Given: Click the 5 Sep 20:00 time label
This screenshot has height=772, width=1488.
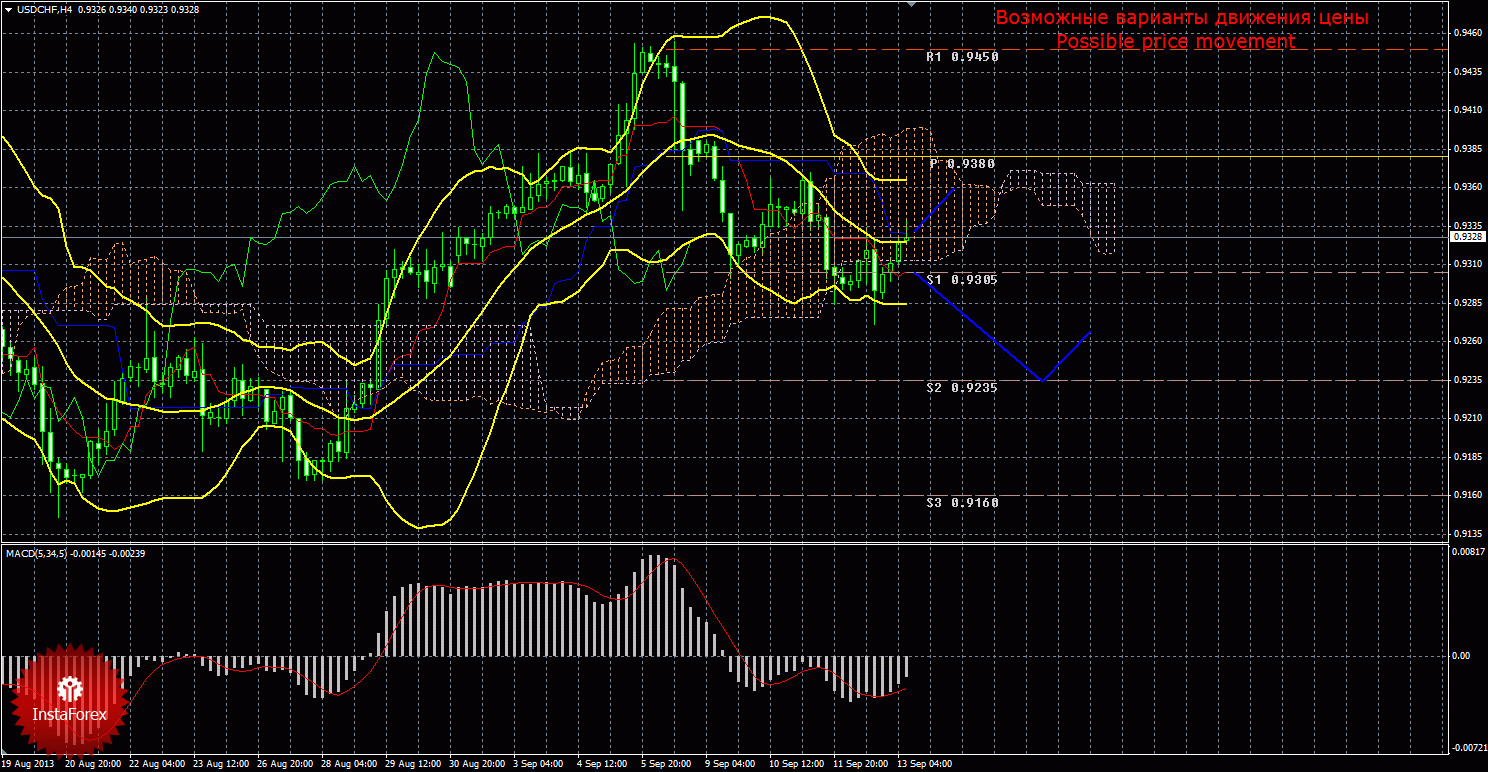Looking at the screenshot, I should pyautogui.click(x=667, y=764).
